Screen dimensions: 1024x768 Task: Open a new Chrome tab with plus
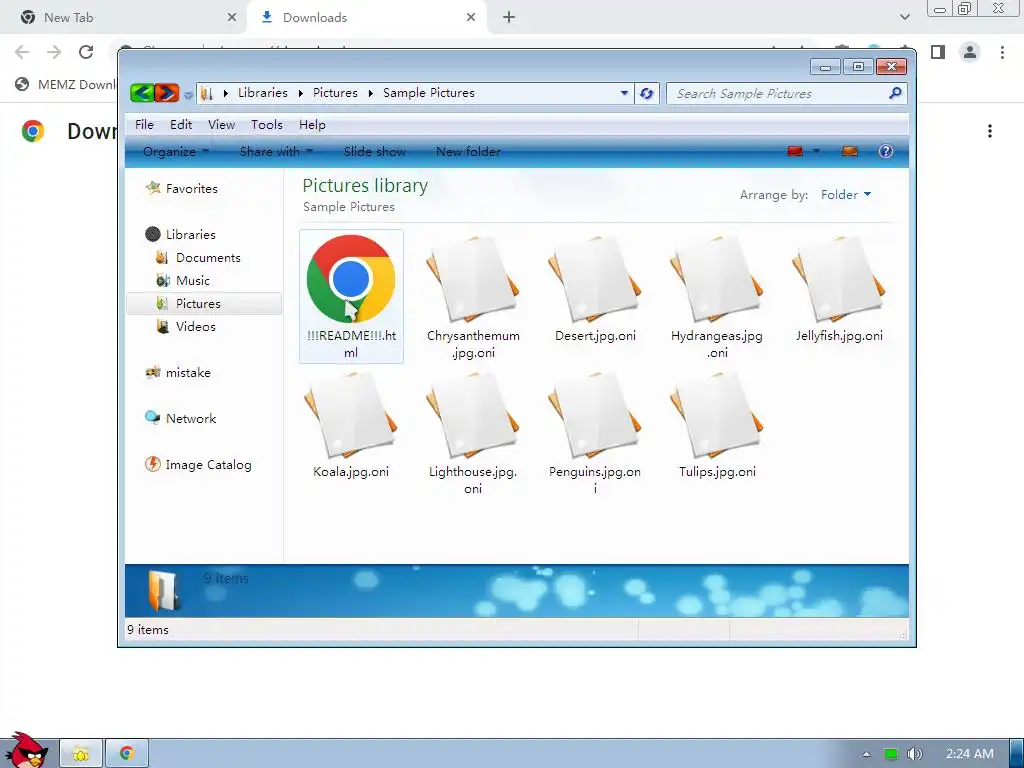pyautogui.click(x=509, y=18)
